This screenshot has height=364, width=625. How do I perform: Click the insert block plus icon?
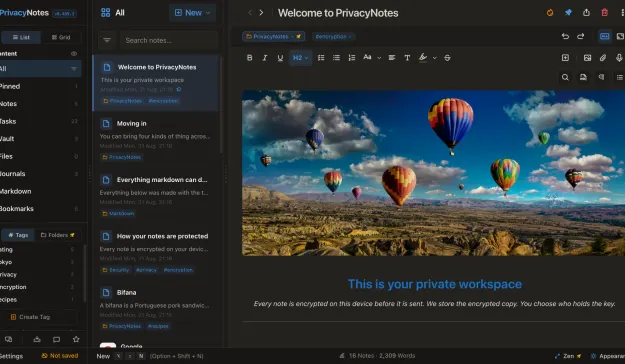[565, 58]
